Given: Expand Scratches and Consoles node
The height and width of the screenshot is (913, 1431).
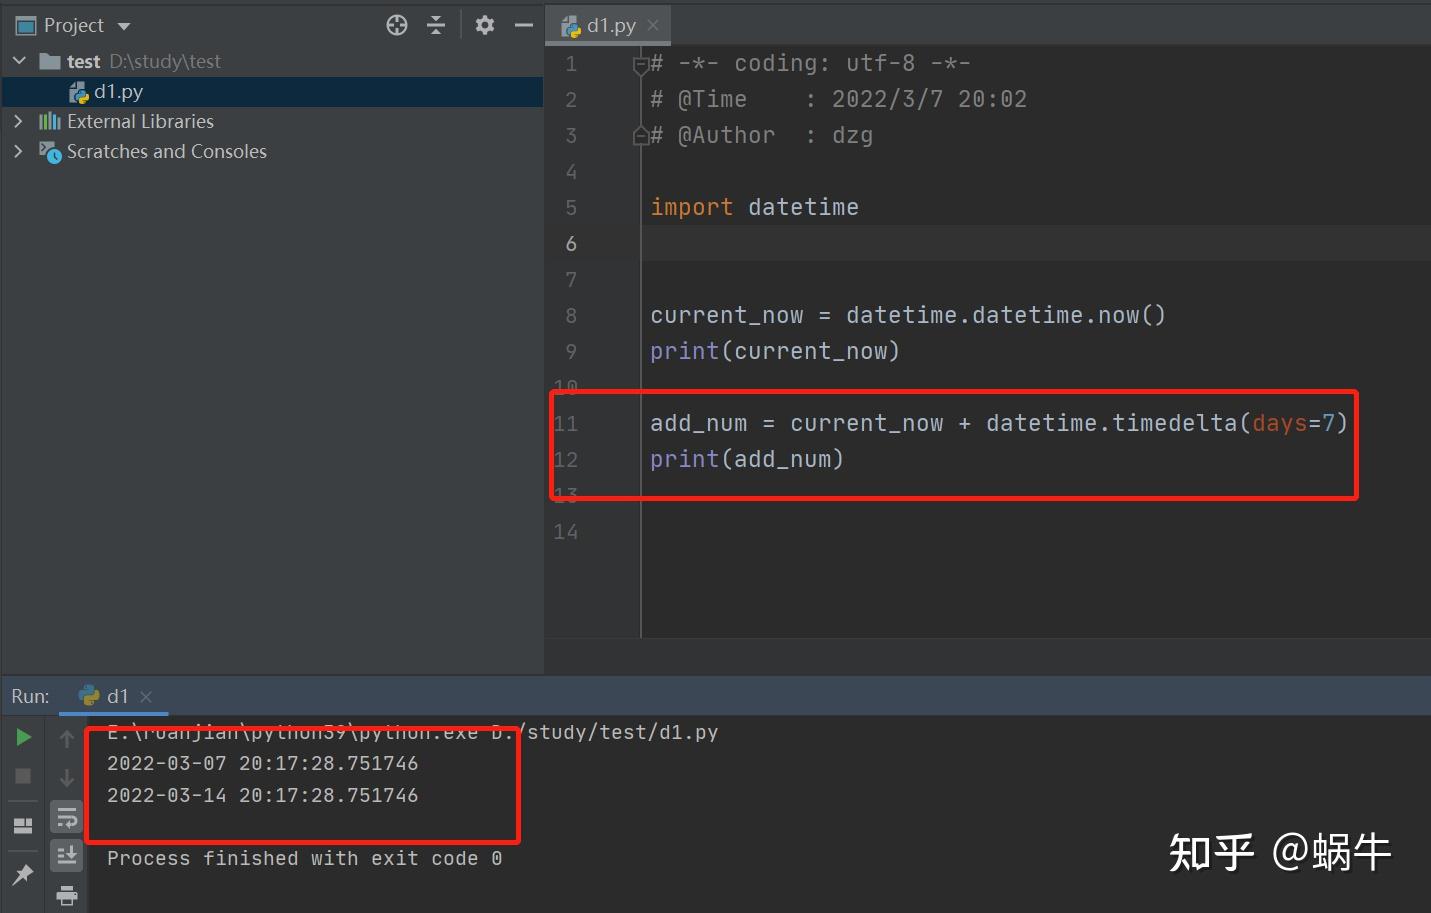Looking at the screenshot, I should click(x=18, y=151).
